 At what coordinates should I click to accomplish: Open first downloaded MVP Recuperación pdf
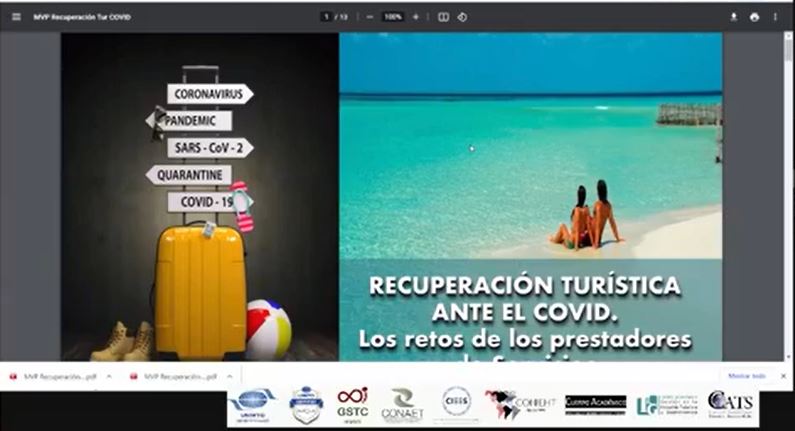(55, 377)
